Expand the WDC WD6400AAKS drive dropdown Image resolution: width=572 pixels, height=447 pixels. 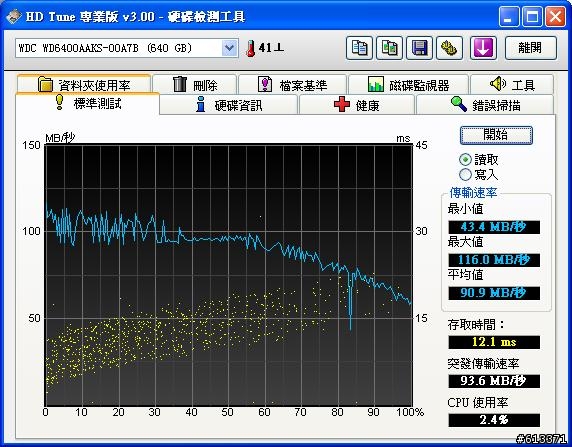(229, 48)
